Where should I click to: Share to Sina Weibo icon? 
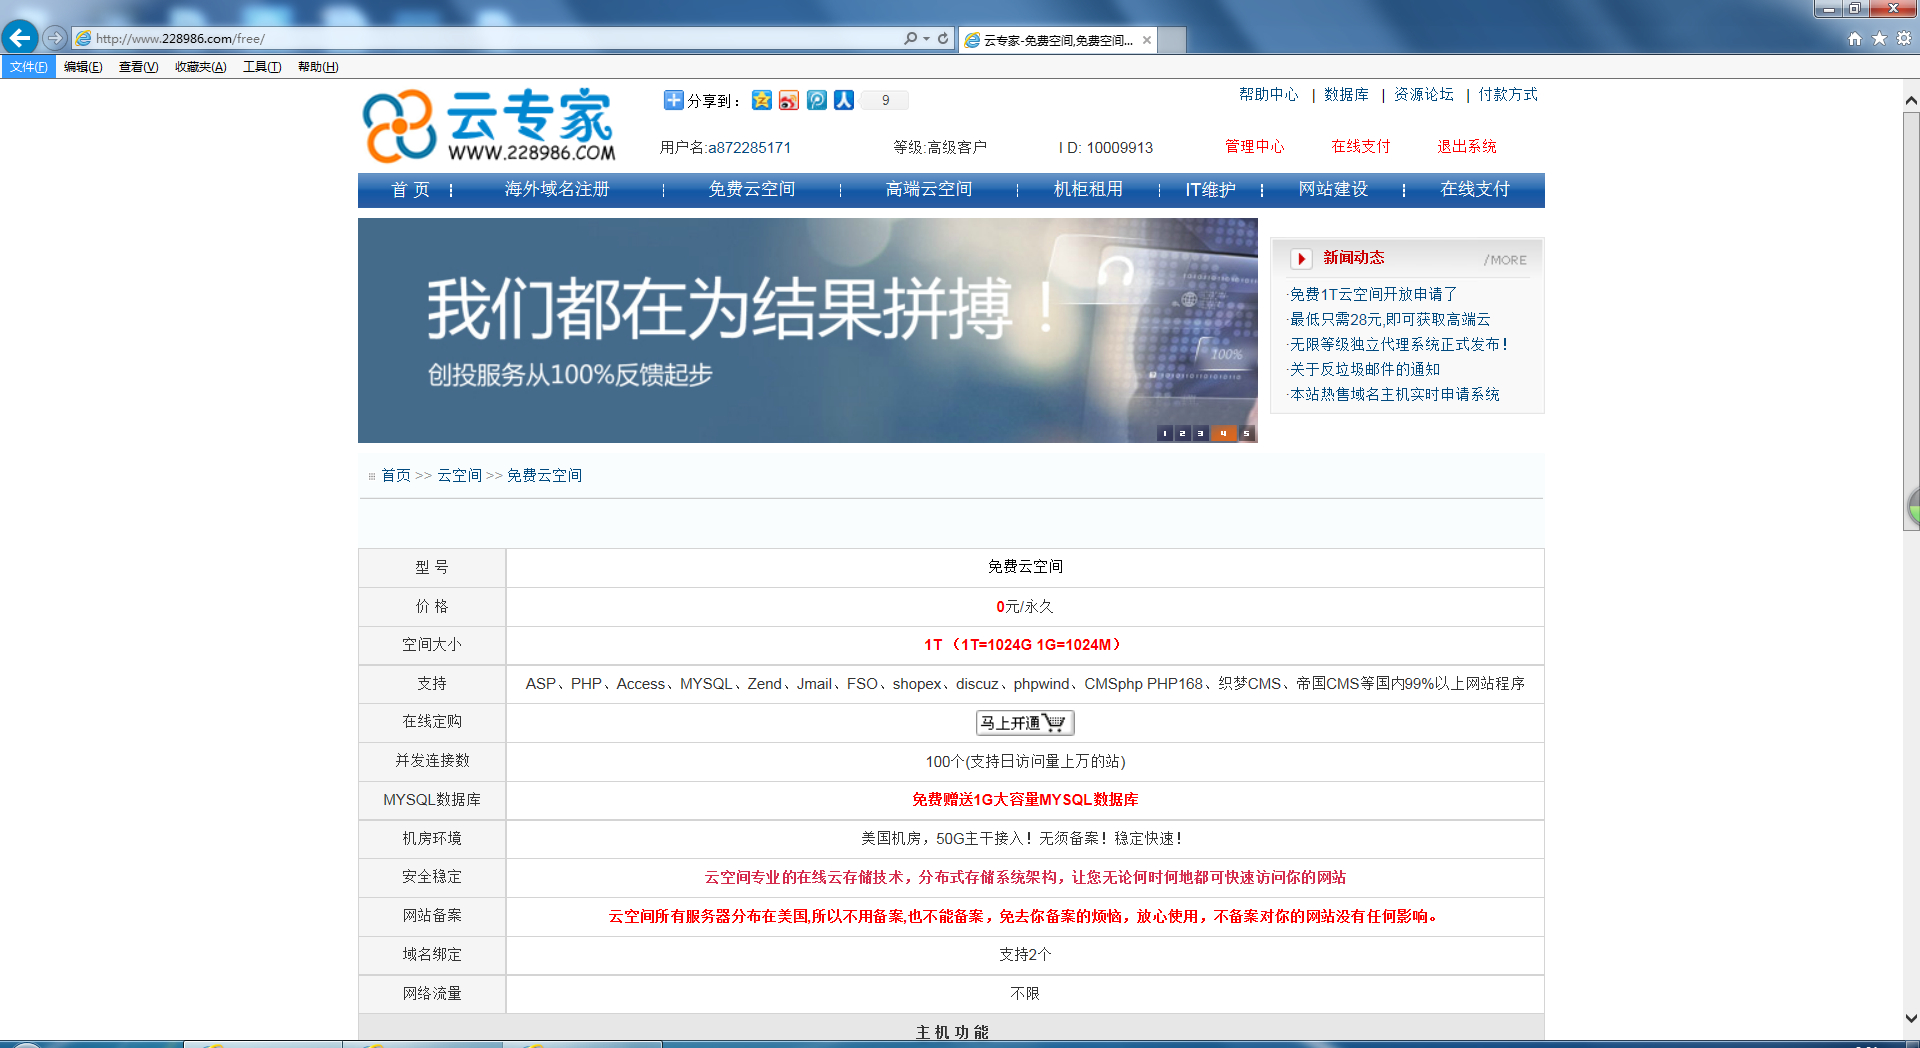click(789, 100)
